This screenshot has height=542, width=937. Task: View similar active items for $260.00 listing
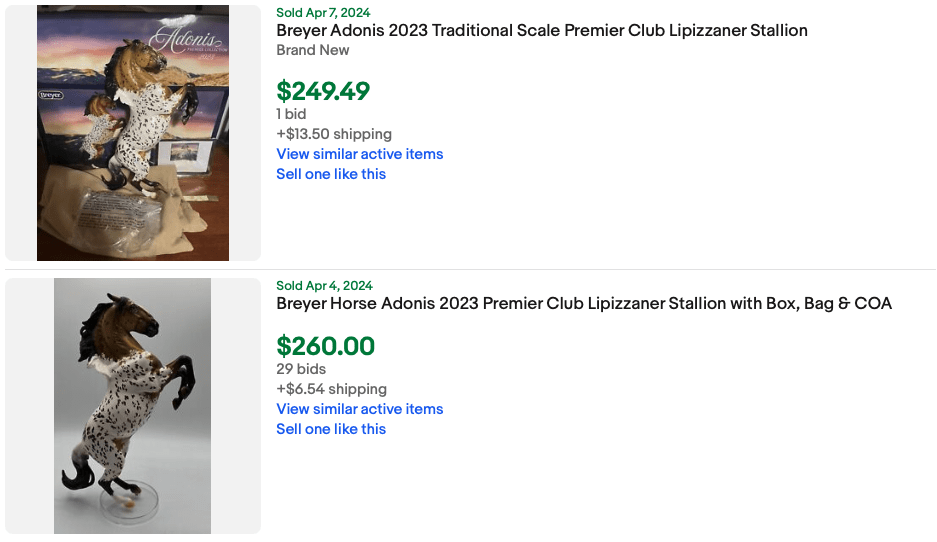pos(359,409)
